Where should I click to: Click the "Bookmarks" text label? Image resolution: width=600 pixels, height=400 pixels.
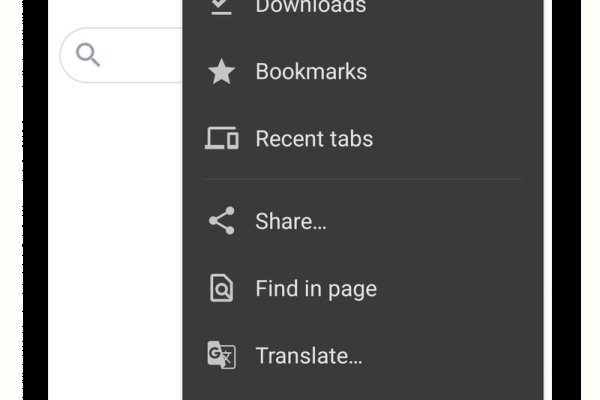tap(311, 72)
